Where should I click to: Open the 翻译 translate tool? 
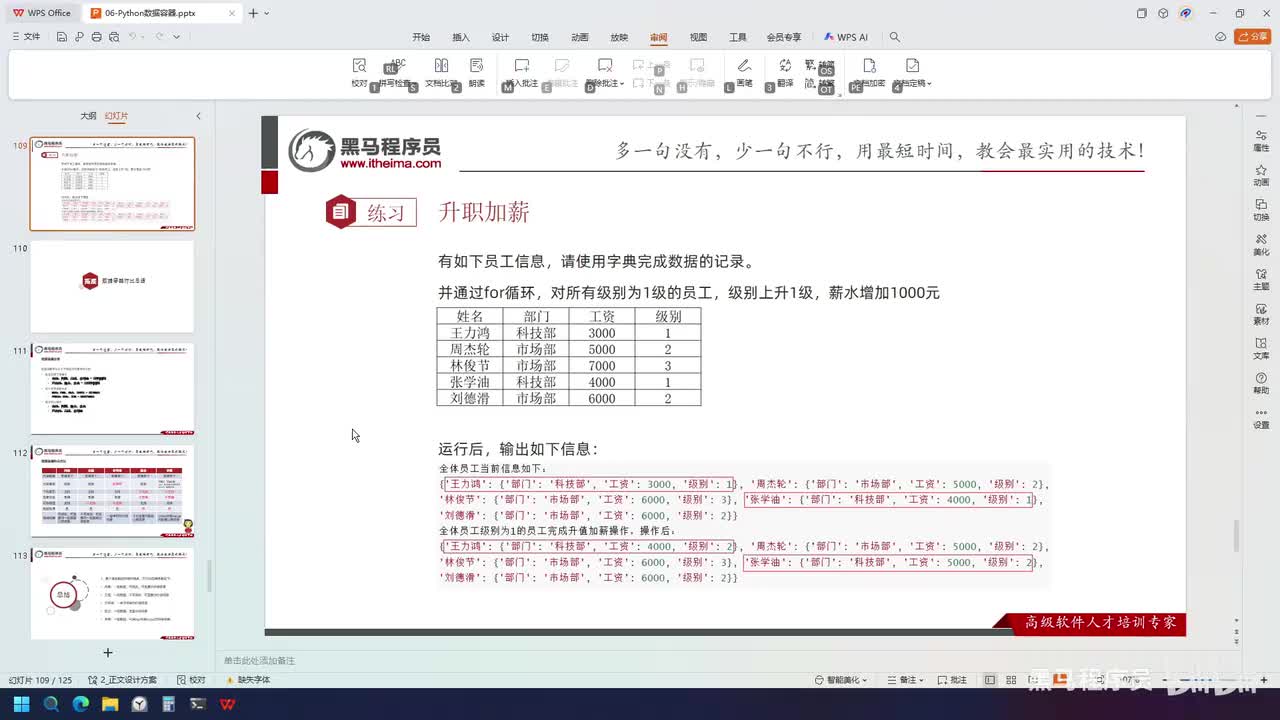coord(785,72)
